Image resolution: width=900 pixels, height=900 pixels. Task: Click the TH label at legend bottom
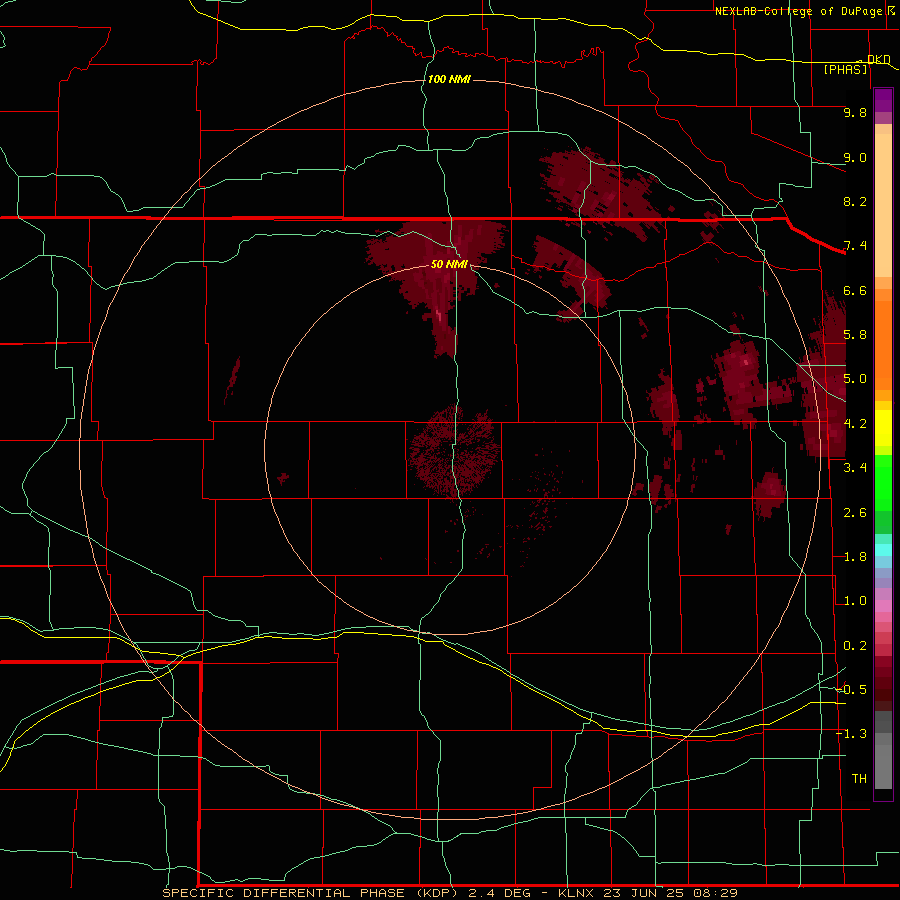(859, 778)
